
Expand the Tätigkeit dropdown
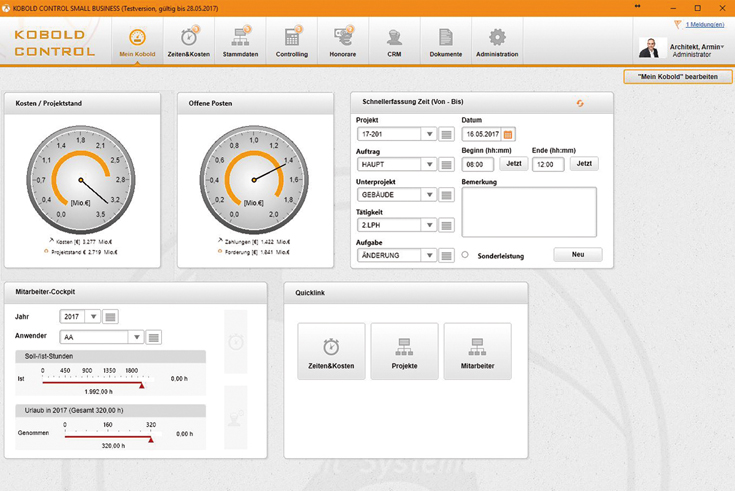(x=429, y=225)
